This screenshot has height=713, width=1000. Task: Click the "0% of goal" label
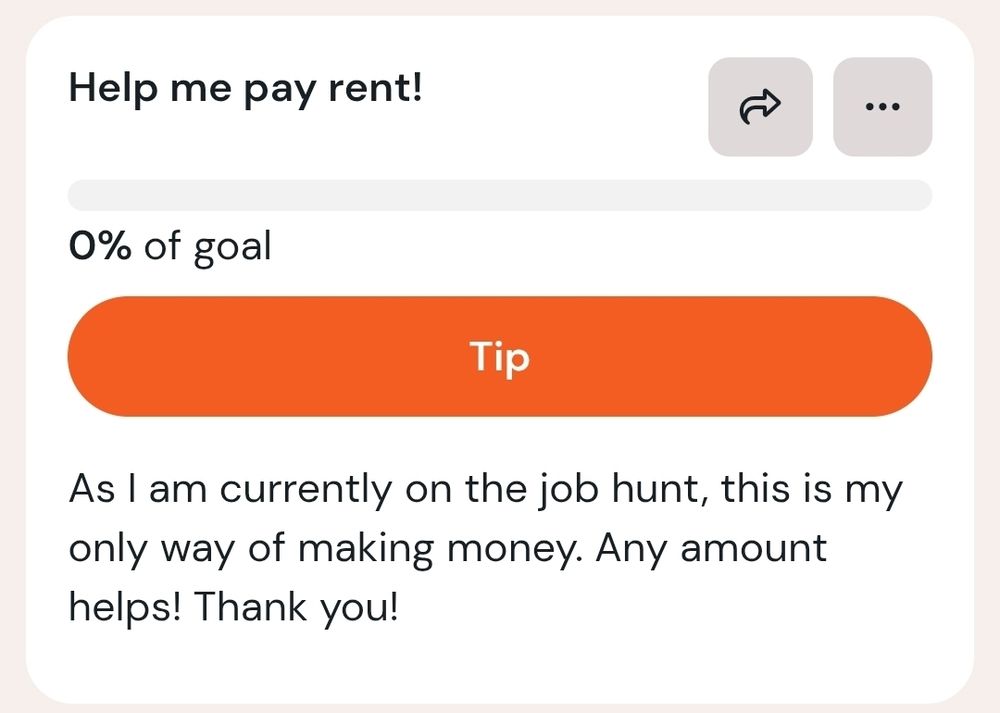[170, 247]
